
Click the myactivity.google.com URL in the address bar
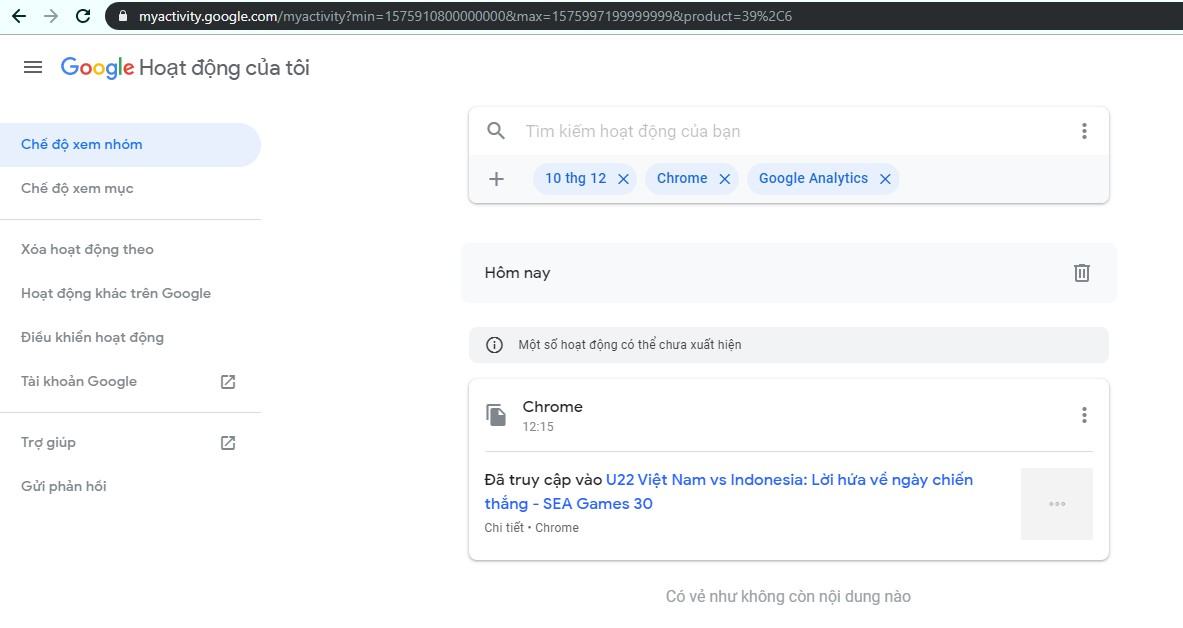pos(465,16)
